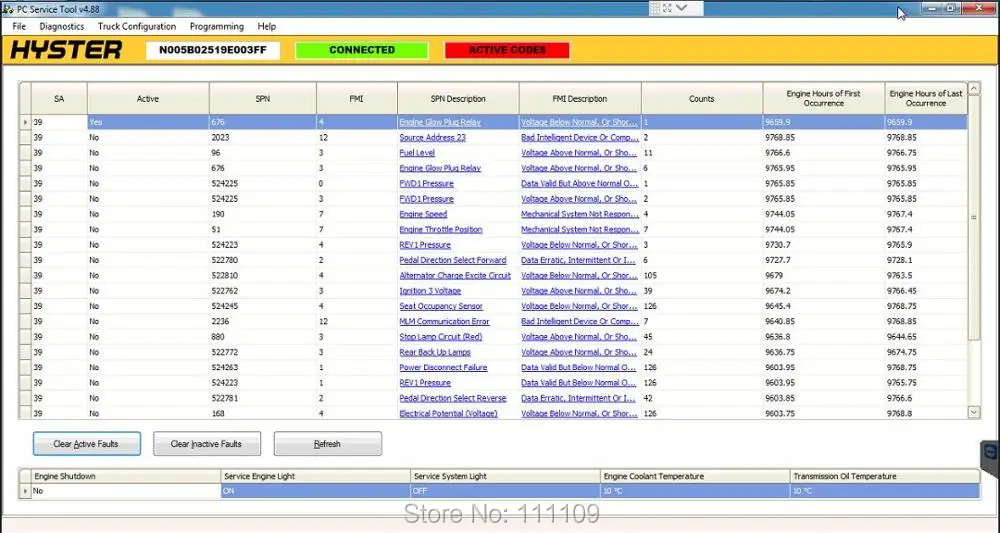The height and width of the screenshot is (533, 1000).
Task: Open the File menu
Action: 19,26
